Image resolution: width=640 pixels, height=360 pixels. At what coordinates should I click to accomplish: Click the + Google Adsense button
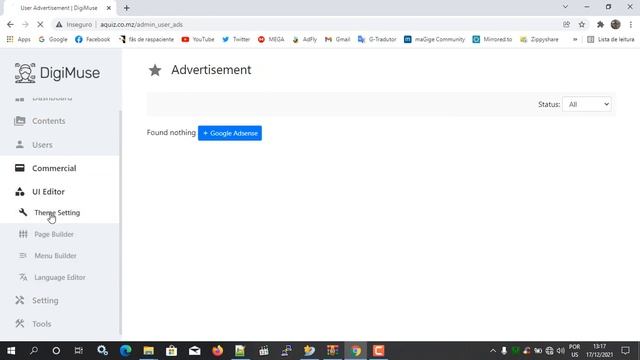(230, 133)
